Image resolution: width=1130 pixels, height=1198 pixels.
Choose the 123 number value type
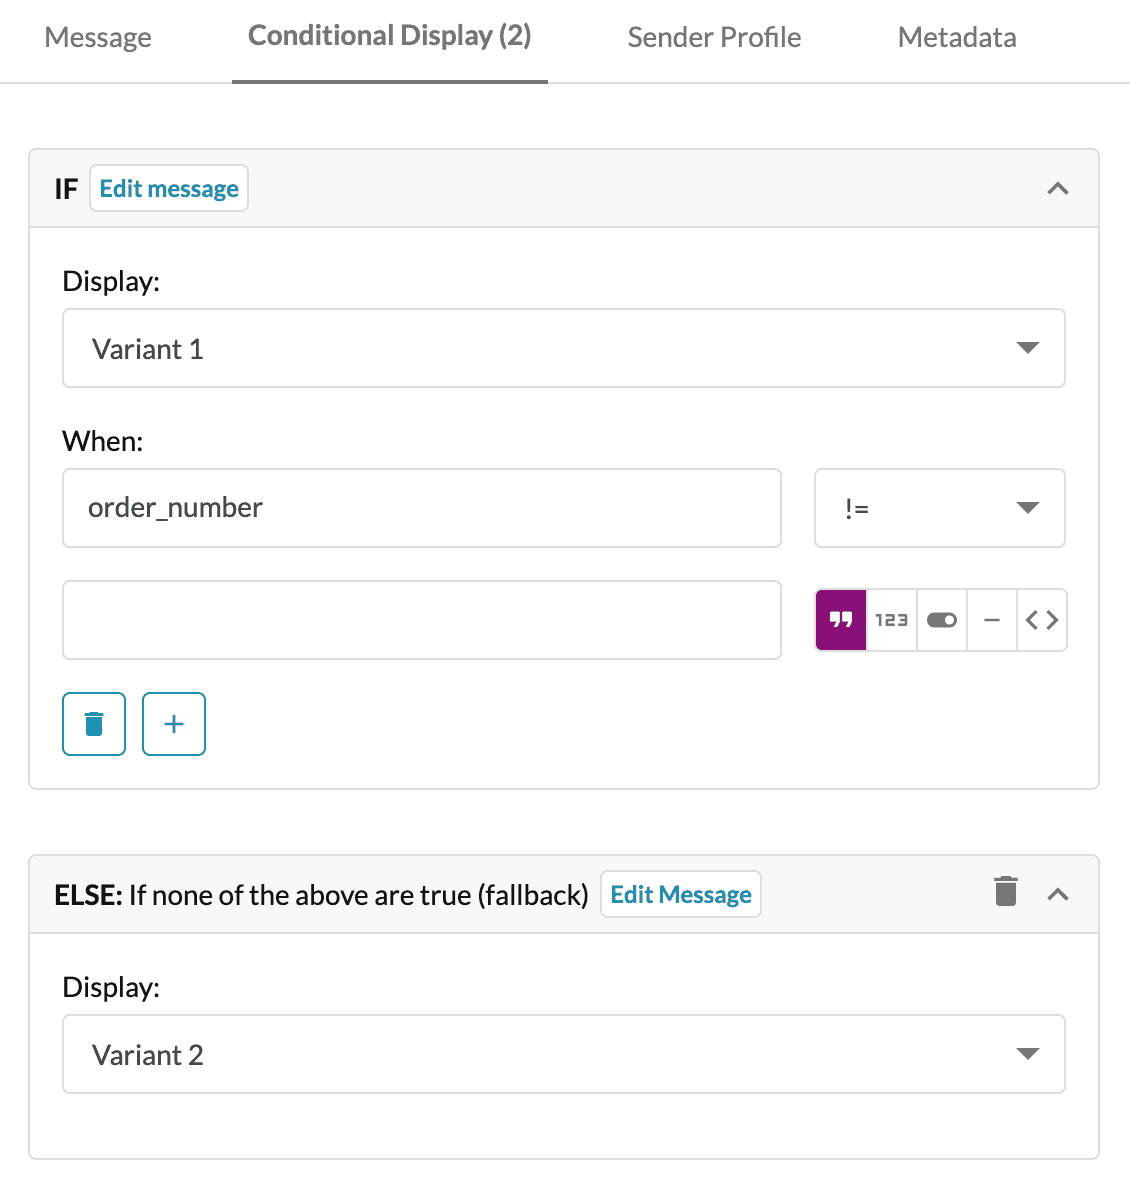pos(892,620)
